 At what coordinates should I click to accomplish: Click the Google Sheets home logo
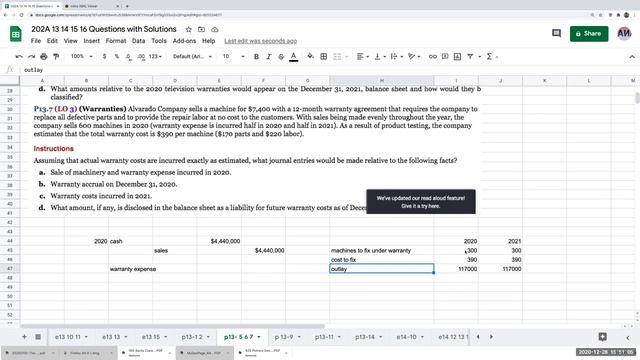click(16, 34)
